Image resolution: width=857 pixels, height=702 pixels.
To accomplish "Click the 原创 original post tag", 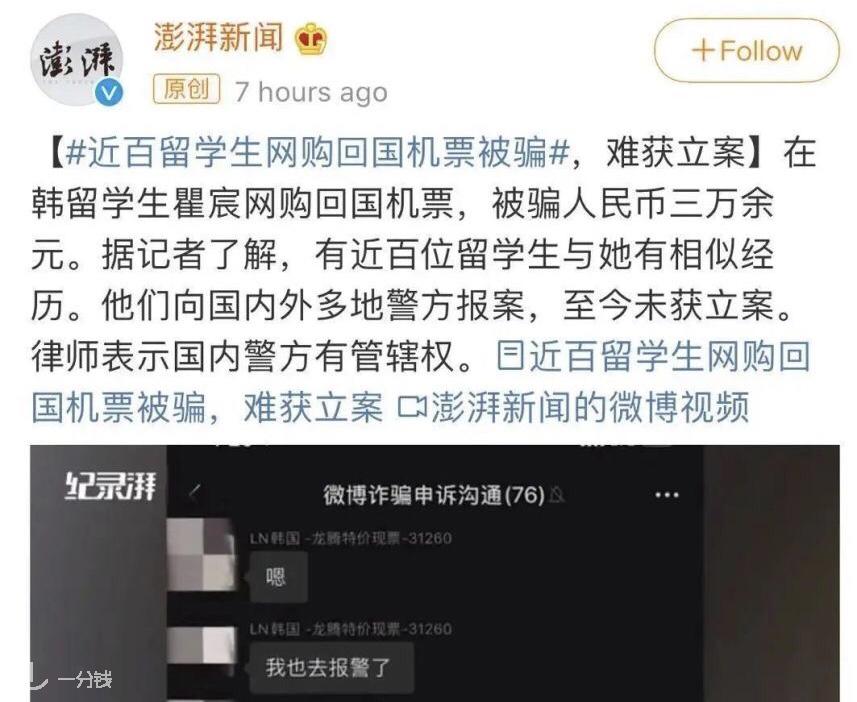I will (x=186, y=89).
